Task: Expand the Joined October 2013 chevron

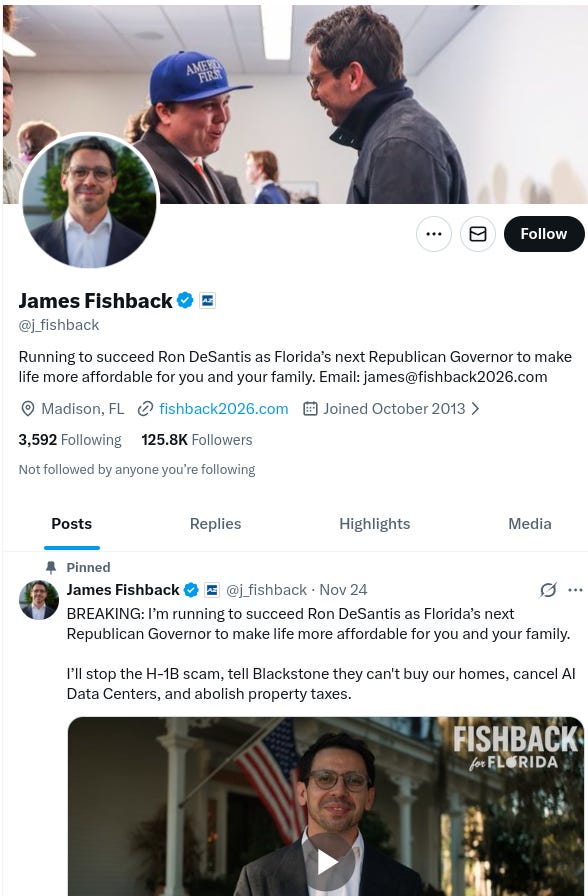Action: click(475, 409)
